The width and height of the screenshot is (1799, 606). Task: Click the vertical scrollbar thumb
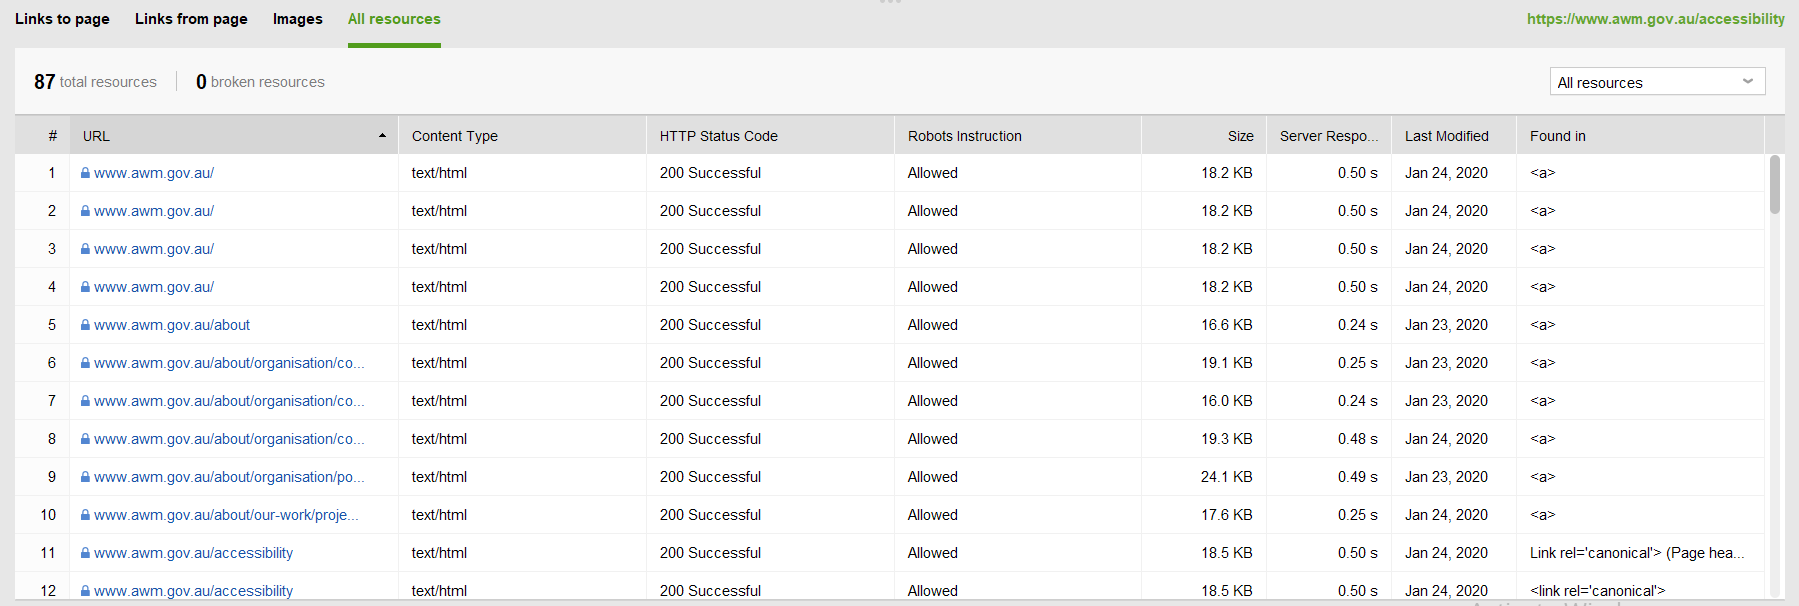(1775, 184)
